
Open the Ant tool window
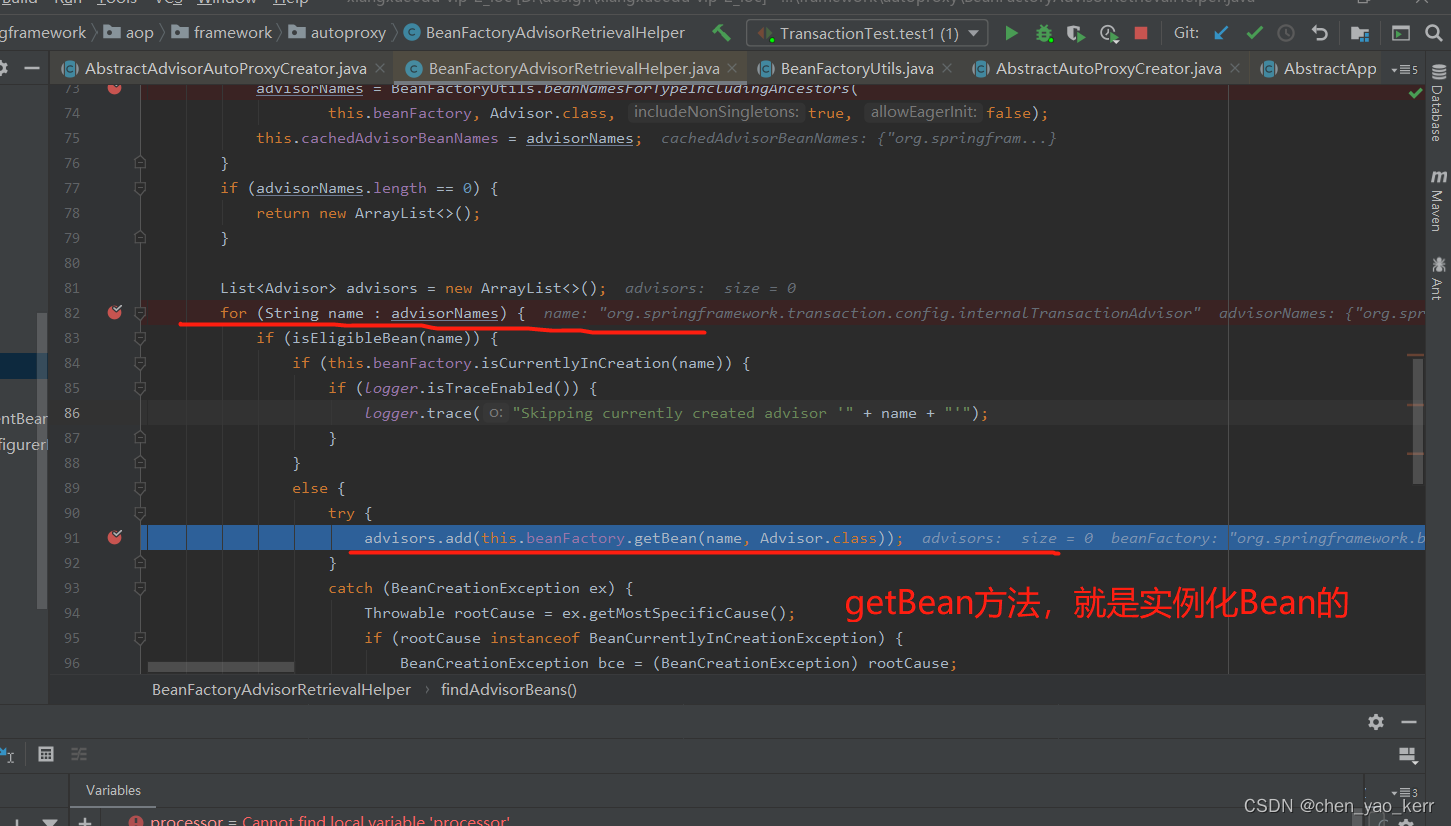(x=1438, y=278)
